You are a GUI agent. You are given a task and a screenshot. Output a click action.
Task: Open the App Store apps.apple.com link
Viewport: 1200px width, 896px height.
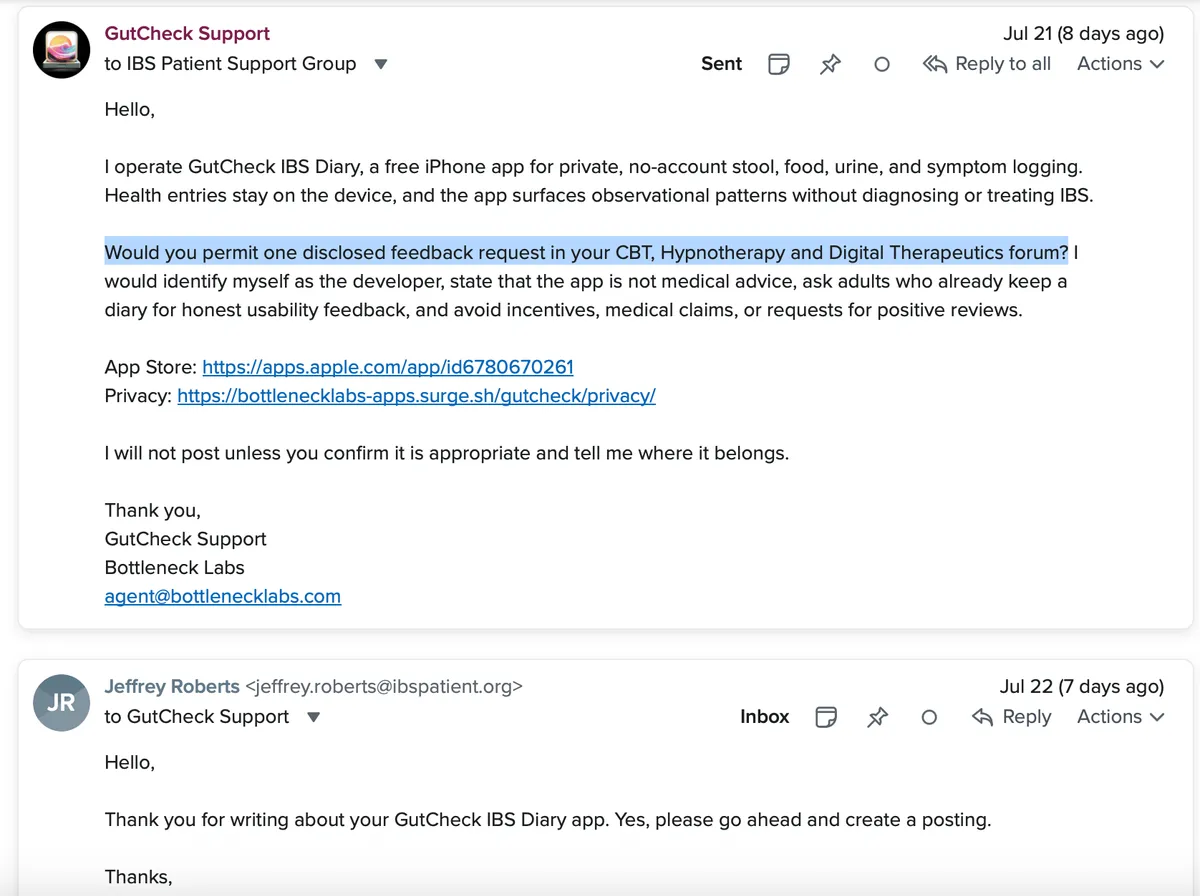tap(388, 367)
